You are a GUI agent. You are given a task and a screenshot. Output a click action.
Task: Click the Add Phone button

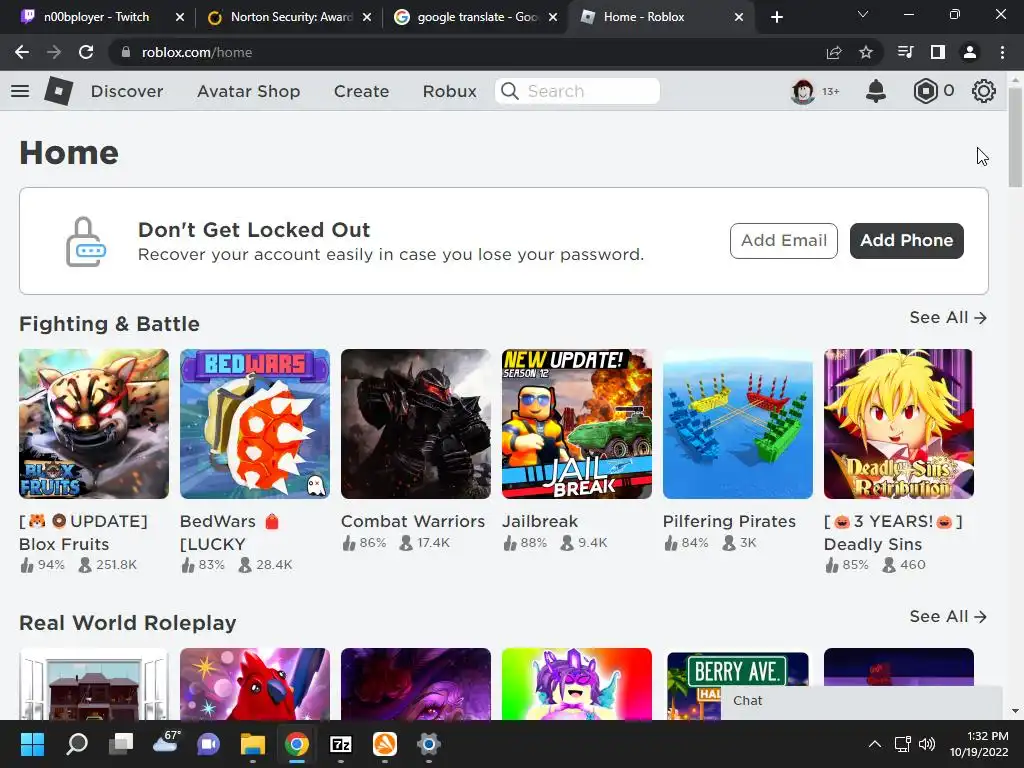pos(906,240)
